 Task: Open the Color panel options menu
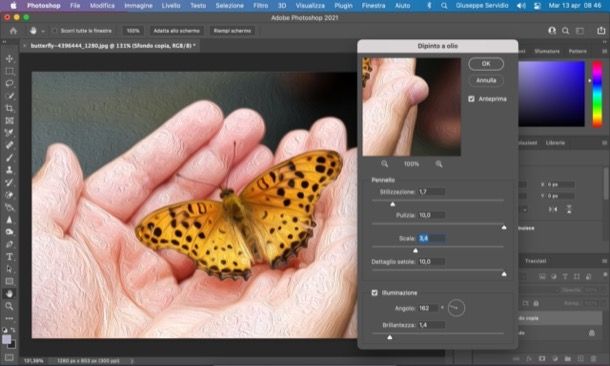tap(605, 51)
